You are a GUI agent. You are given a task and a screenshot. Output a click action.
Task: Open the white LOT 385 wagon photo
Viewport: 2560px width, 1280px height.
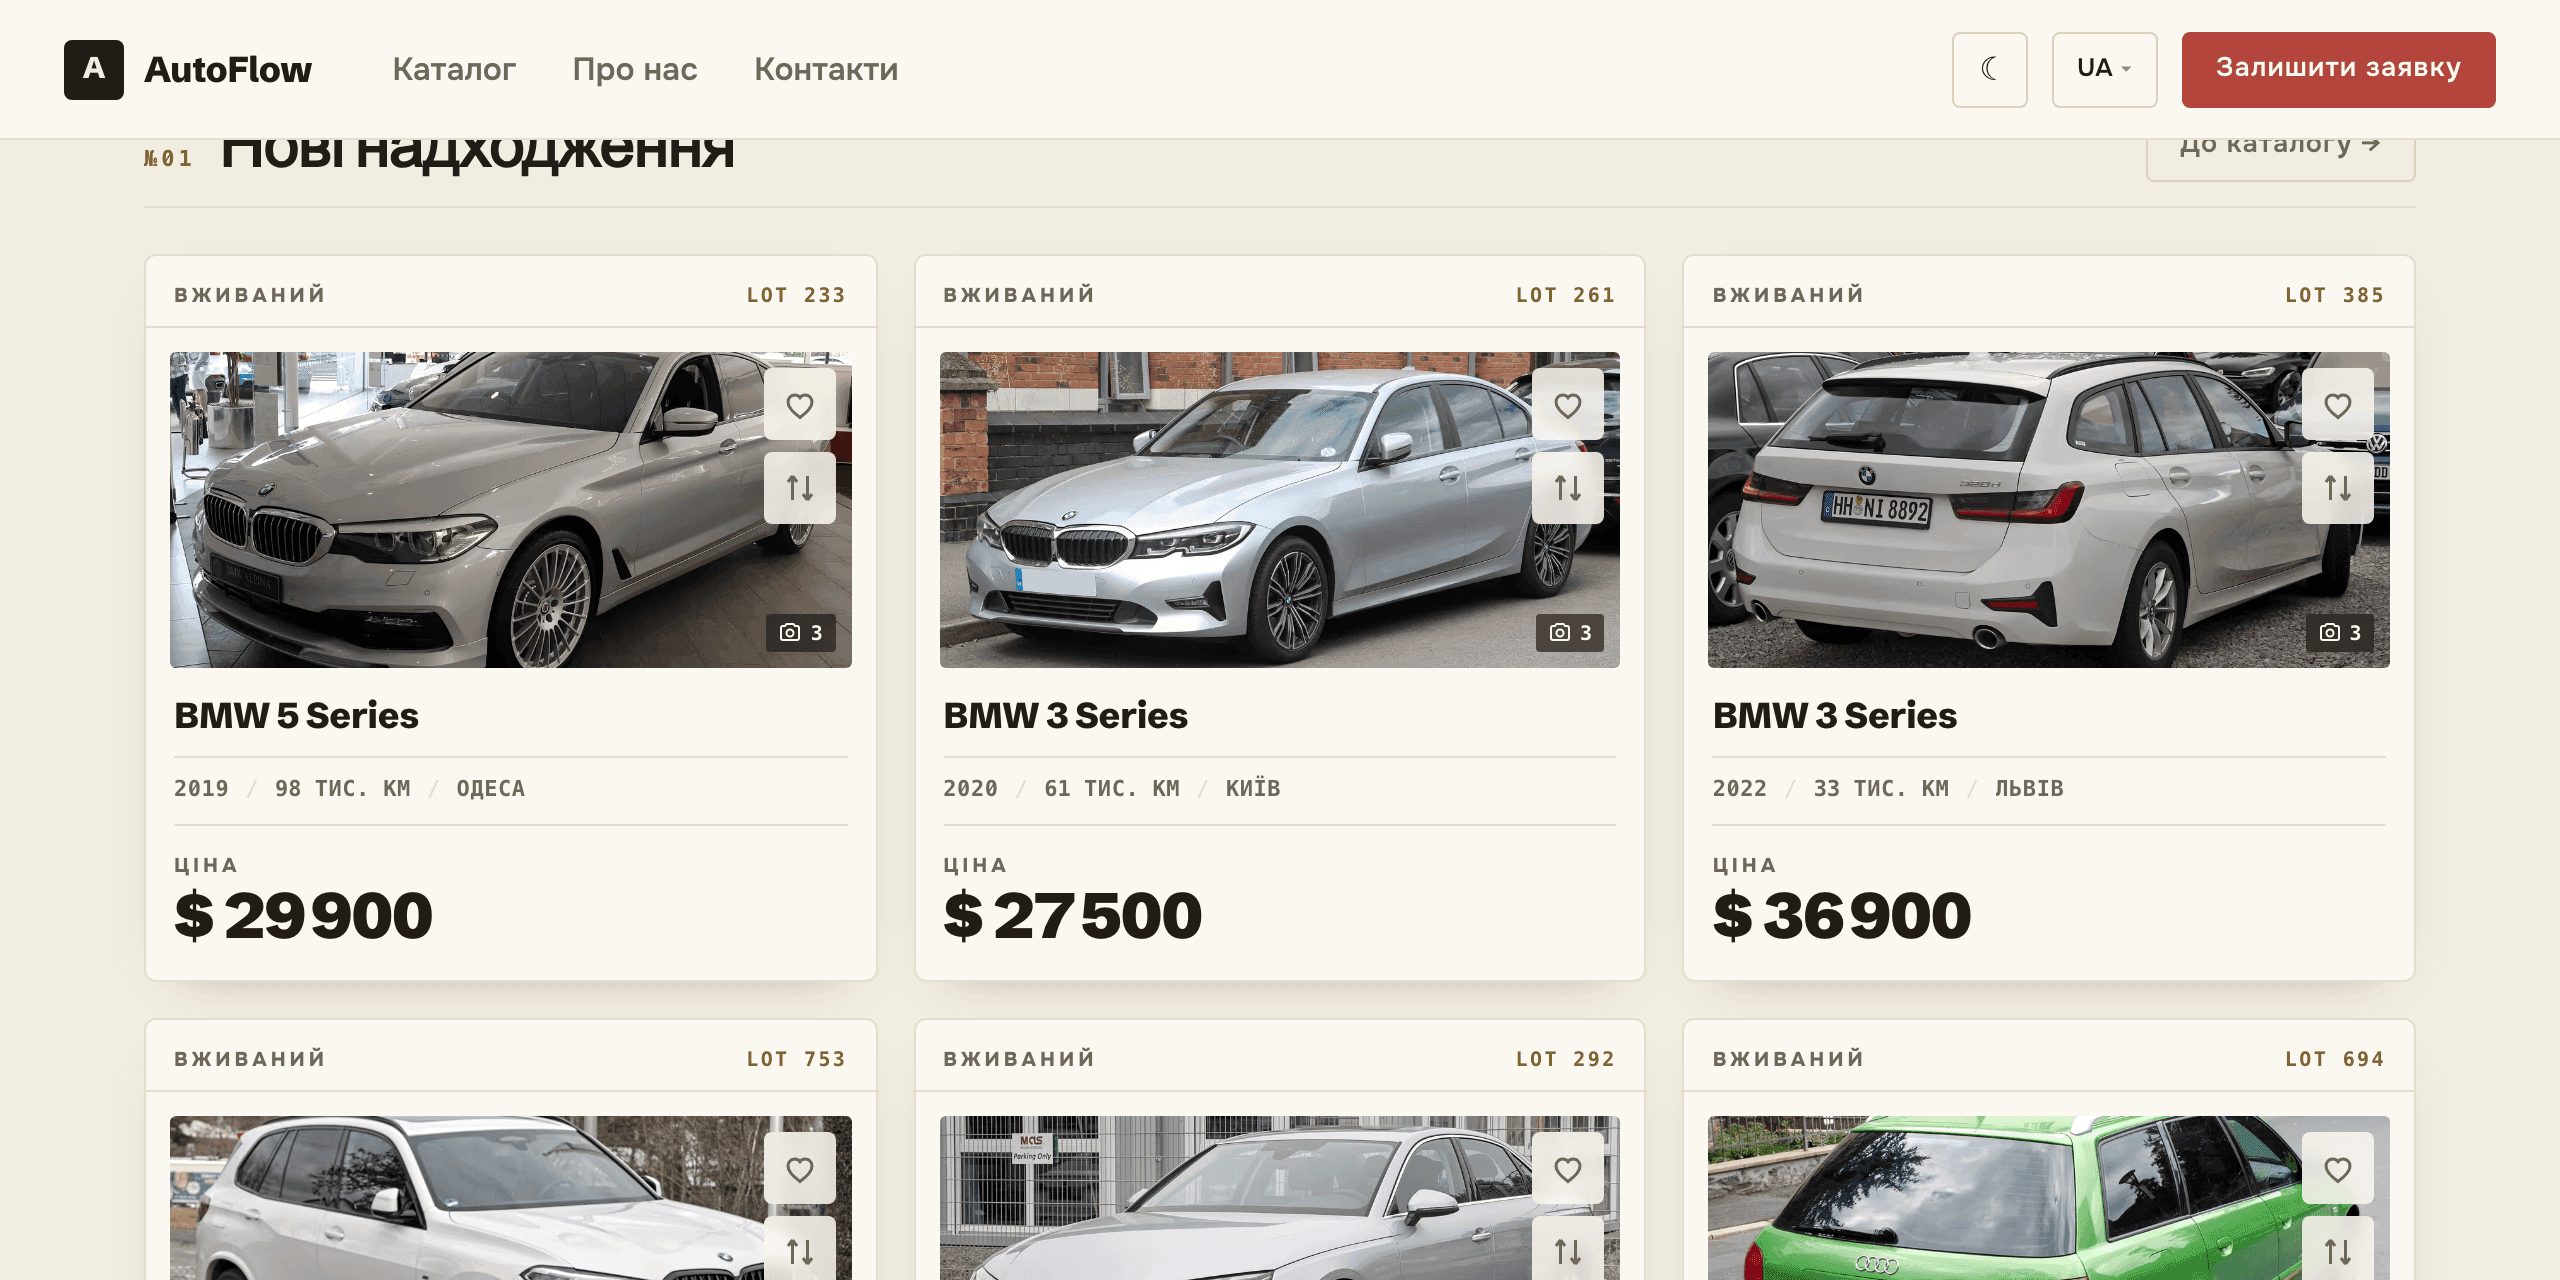coord(2048,510)
